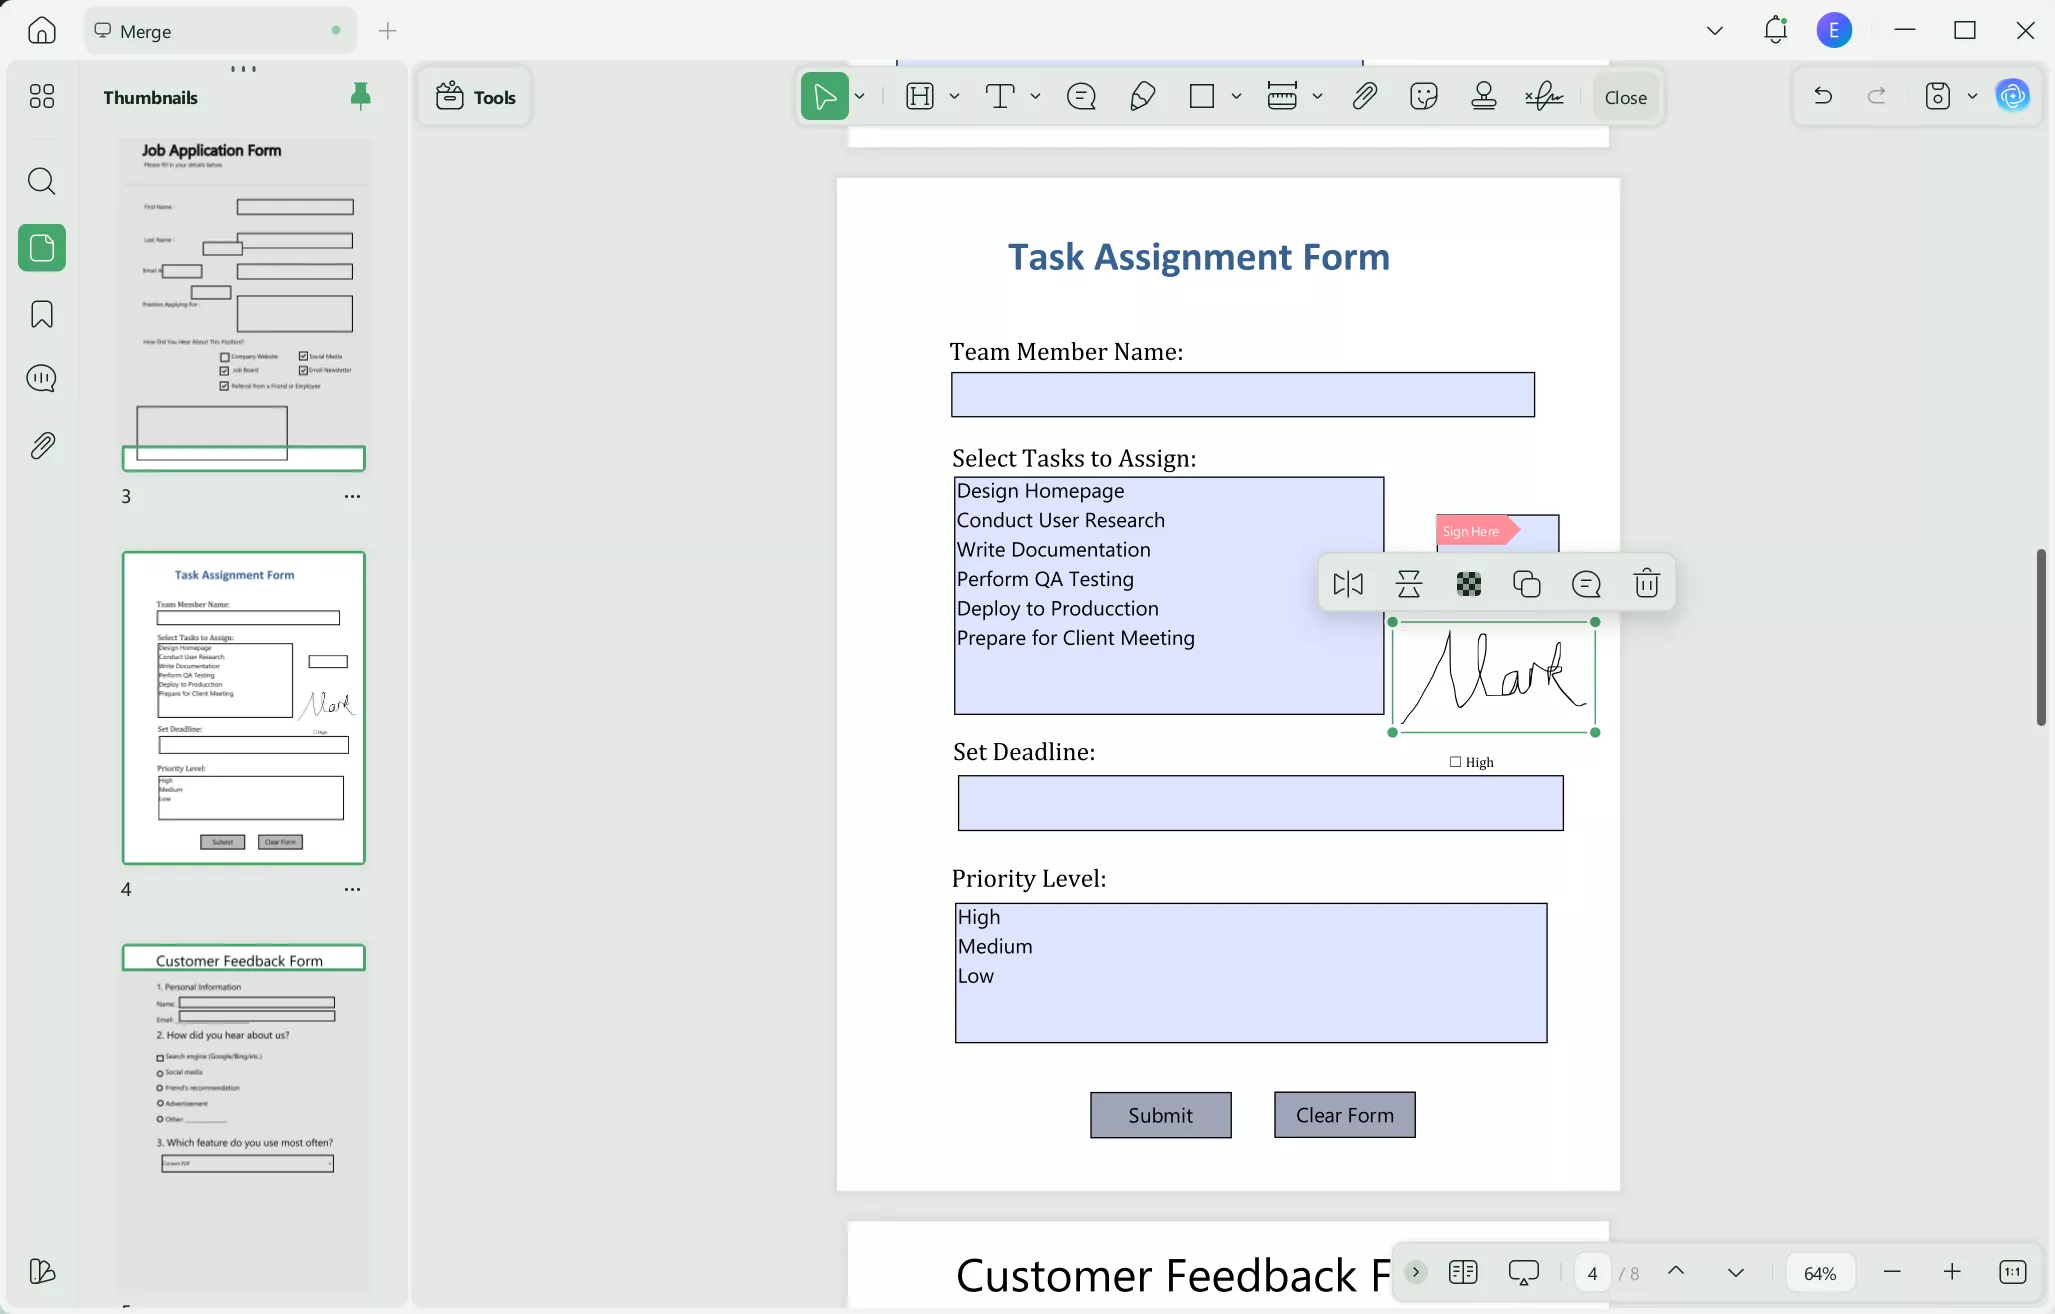Image resolution: width=2055 pixels, height=1314 pixels.
Task: Pick the Highlighter tool
Action: click(x=1143, y=96)
